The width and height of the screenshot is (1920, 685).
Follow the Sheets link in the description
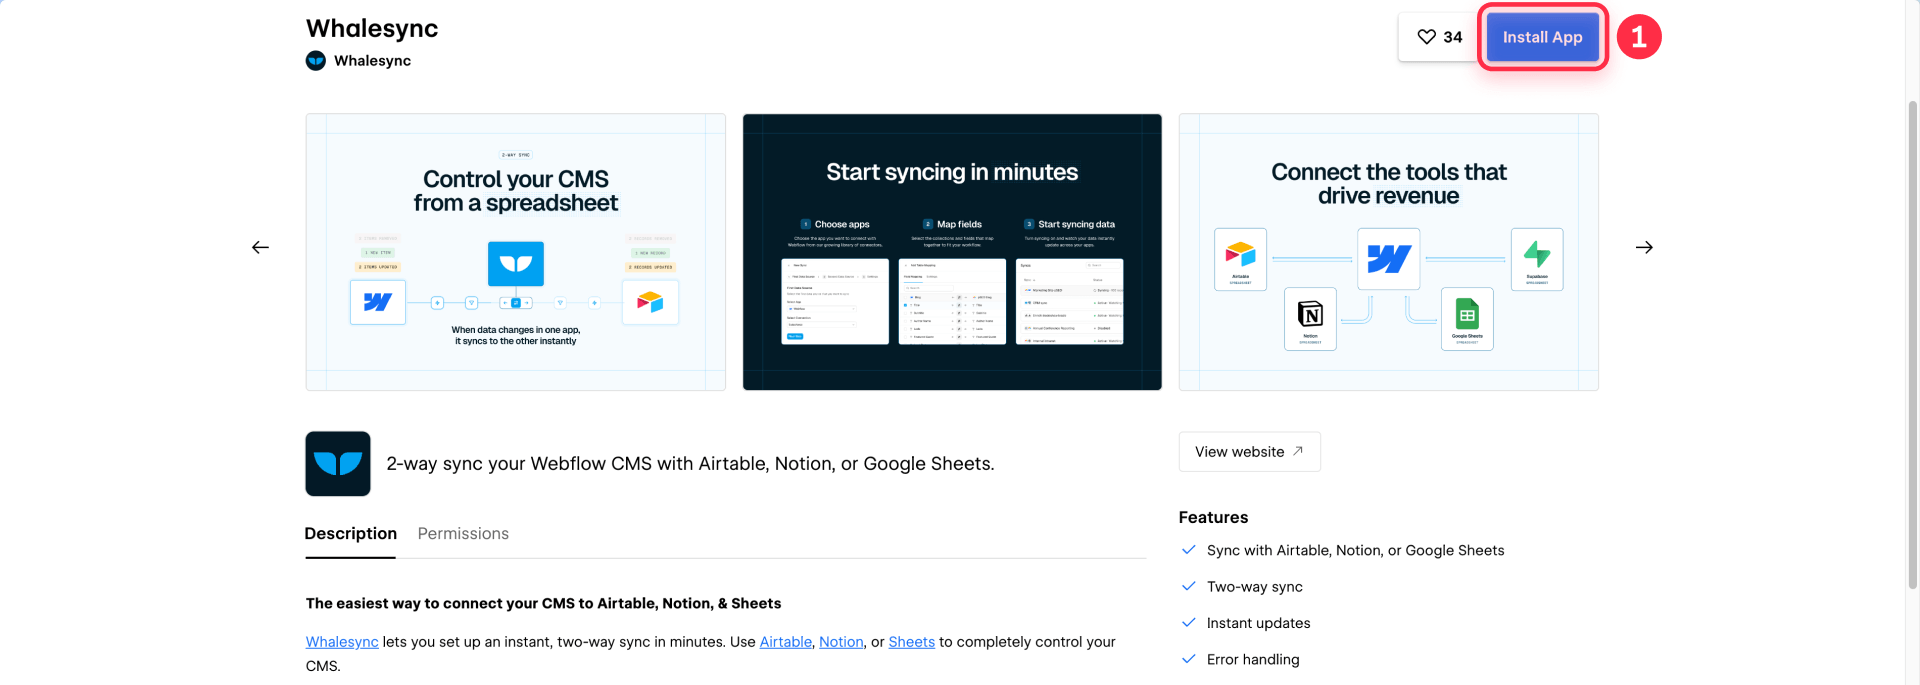pyautogui.click(x=912, y=642)
